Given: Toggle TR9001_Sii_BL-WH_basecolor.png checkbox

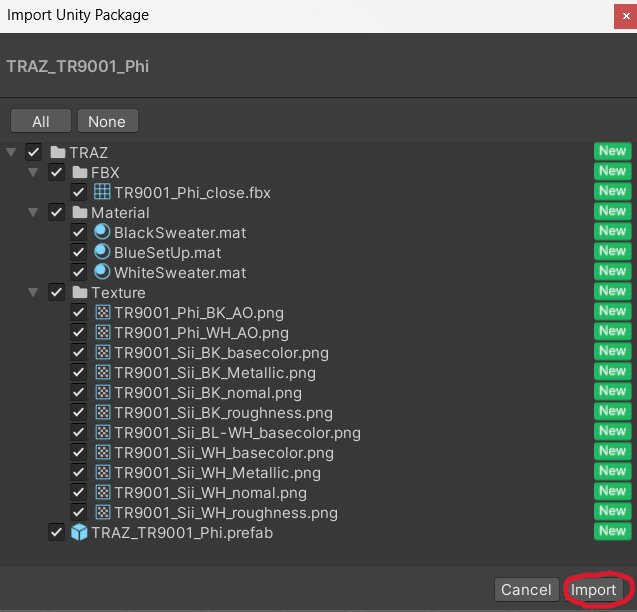Looking at the screenshot, I should coord(78,432).
